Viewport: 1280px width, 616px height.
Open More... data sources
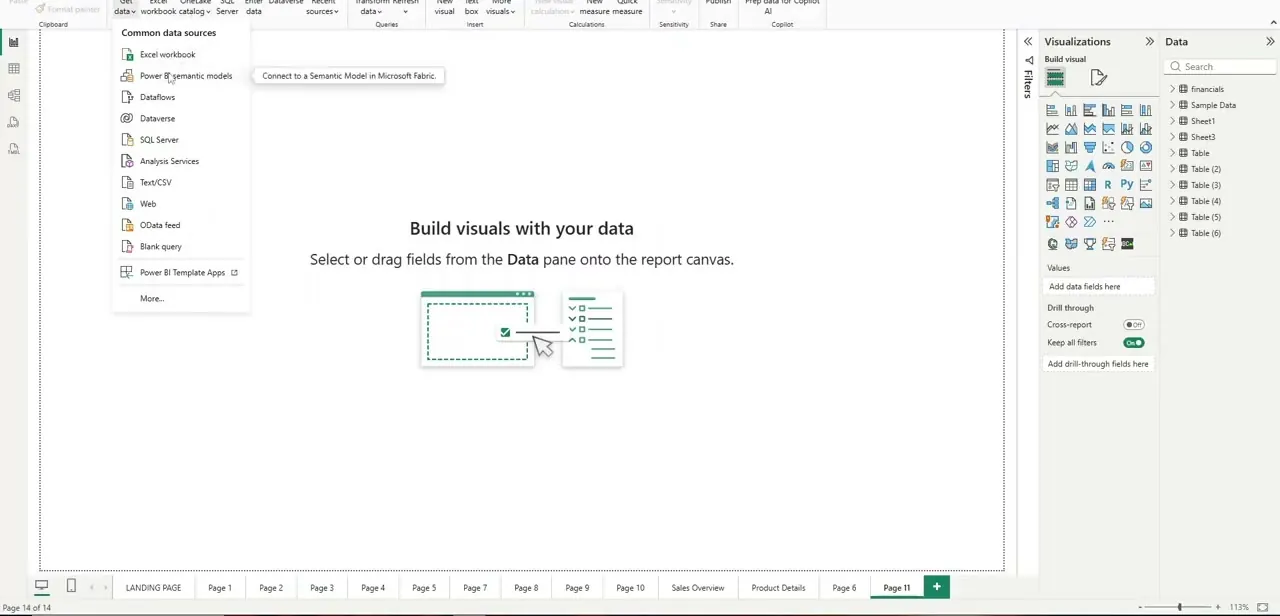click(x=180, y=299)
